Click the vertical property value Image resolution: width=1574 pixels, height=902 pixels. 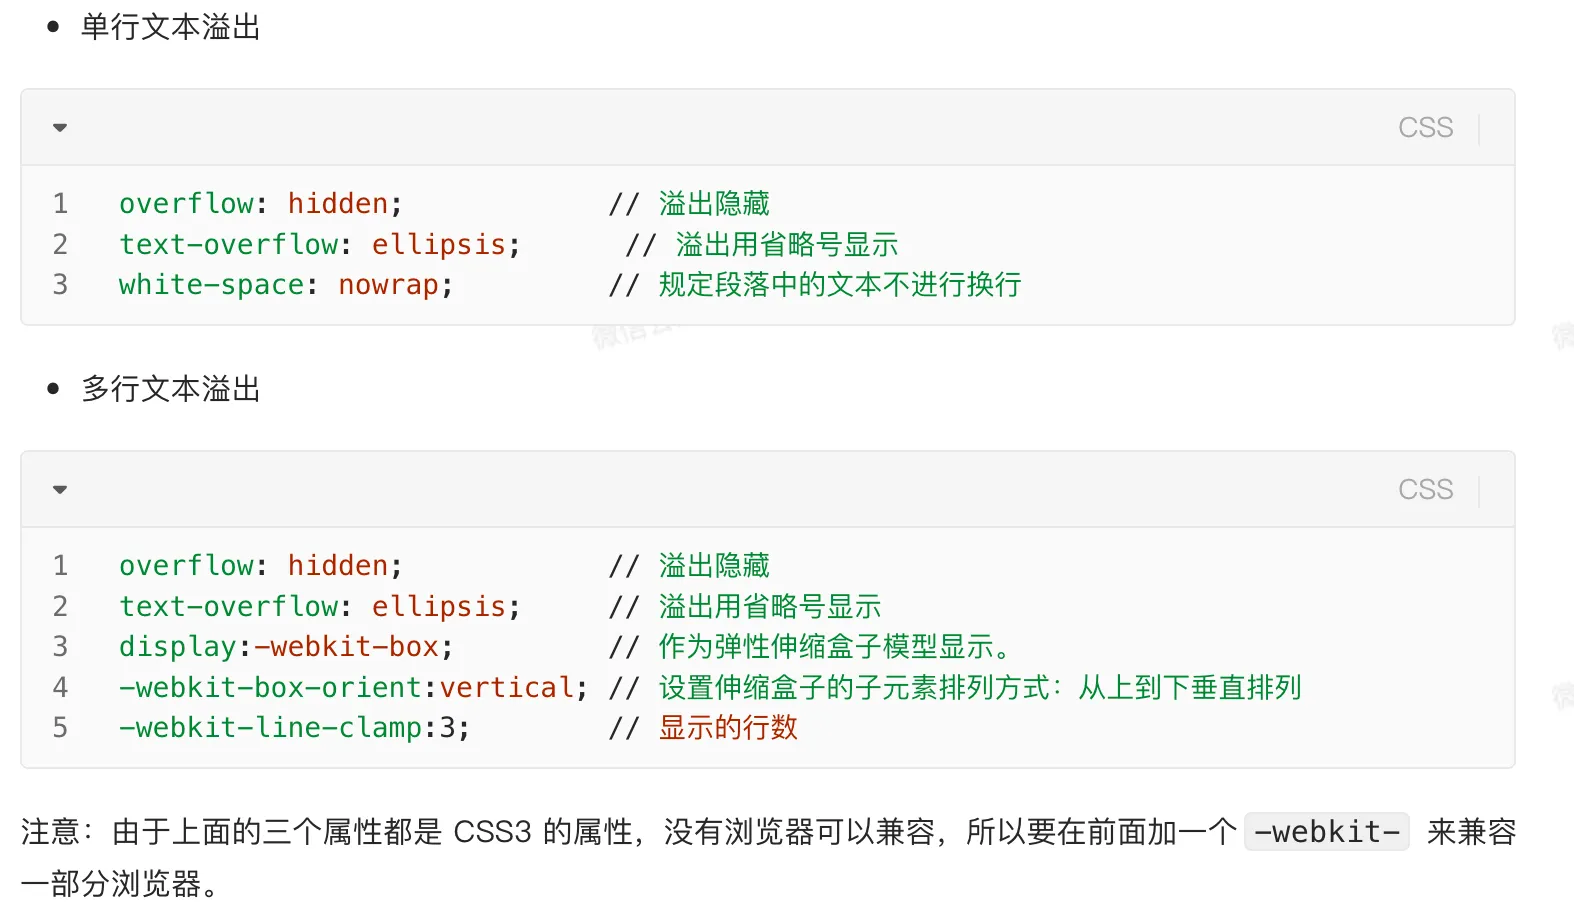[x=507, y=688]
